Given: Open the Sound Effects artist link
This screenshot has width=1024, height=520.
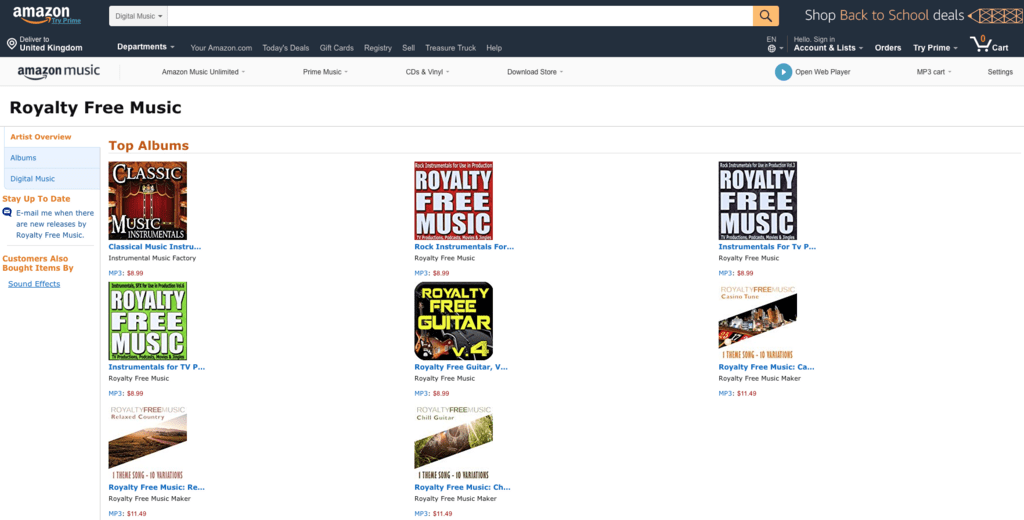Looking at the screenshot, I should (34, 284).
